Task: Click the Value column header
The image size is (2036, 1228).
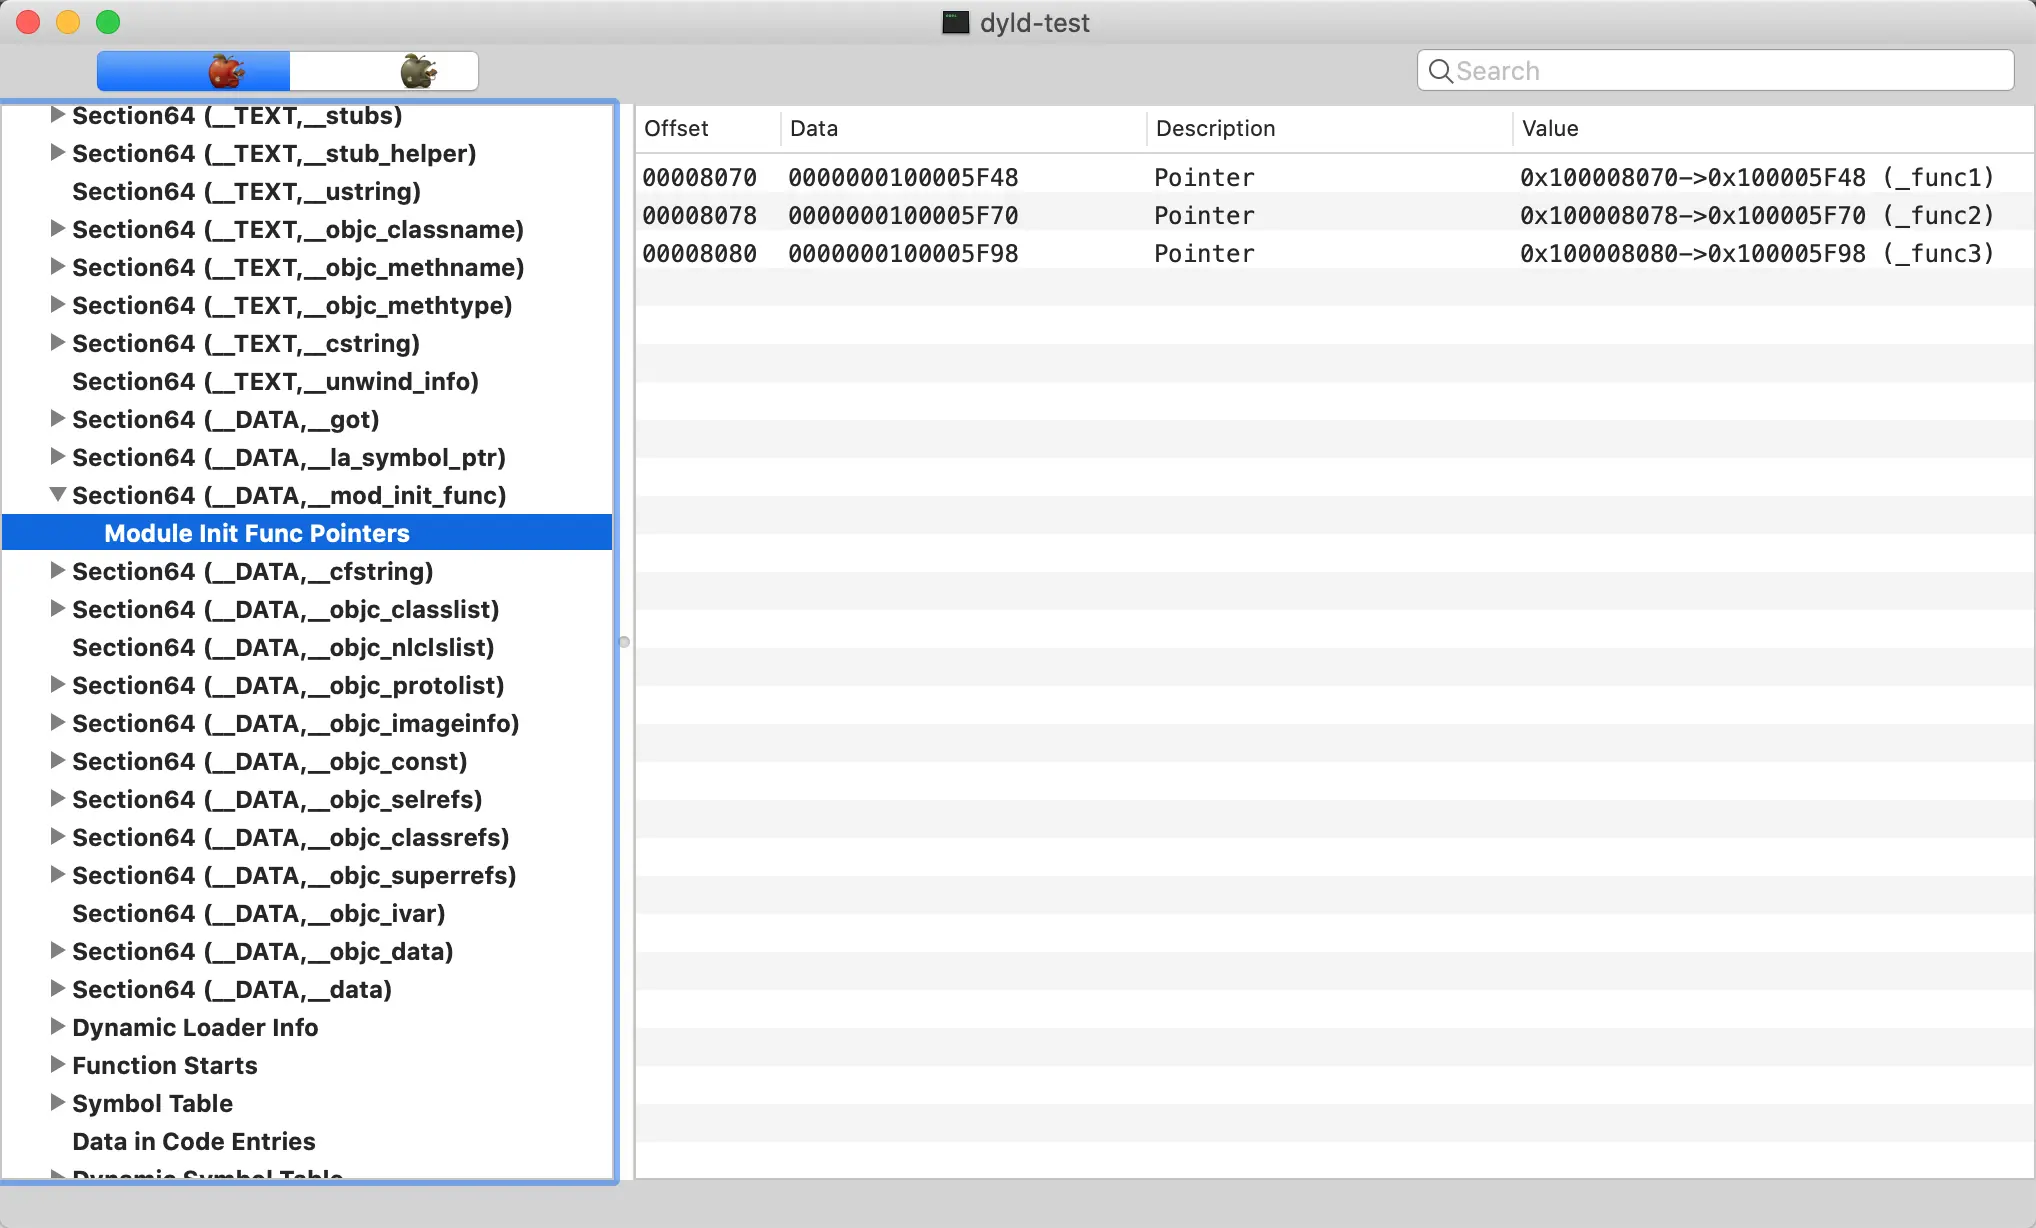Action: 1550,128
